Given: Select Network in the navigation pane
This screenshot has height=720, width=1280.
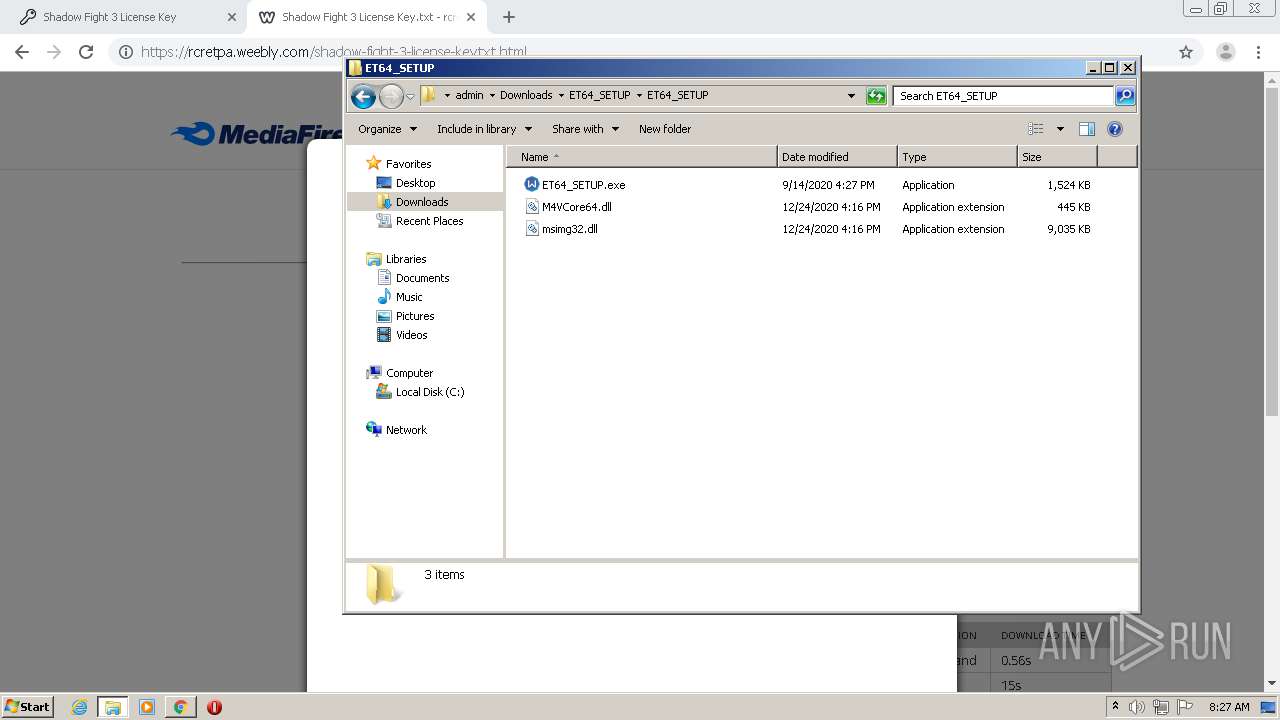Looking at the screenshot, I should pyautogui.click(x=406, y=430).
